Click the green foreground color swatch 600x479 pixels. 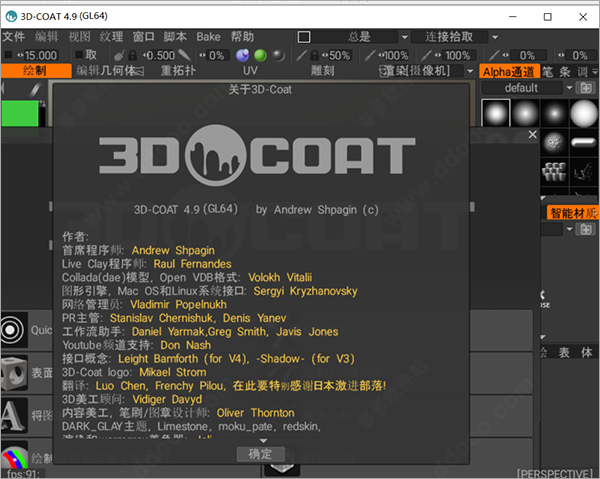20,113
